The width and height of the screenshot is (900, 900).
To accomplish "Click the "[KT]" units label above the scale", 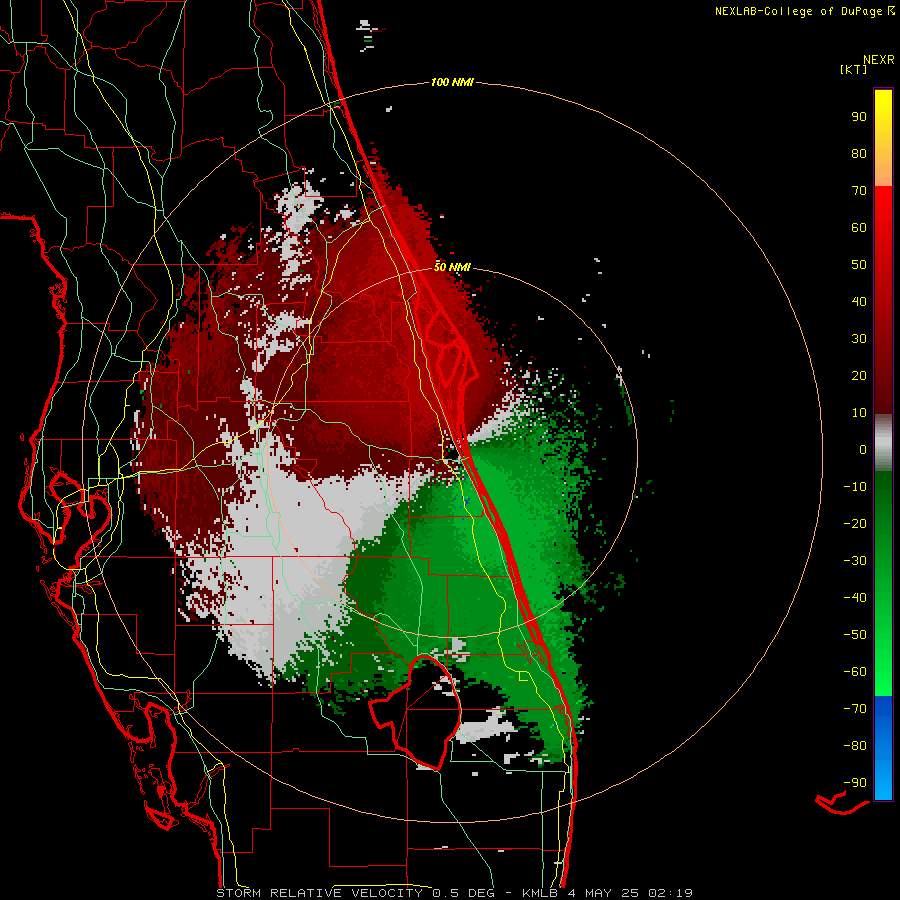I will pyautogui.click(x=854, y=69).
